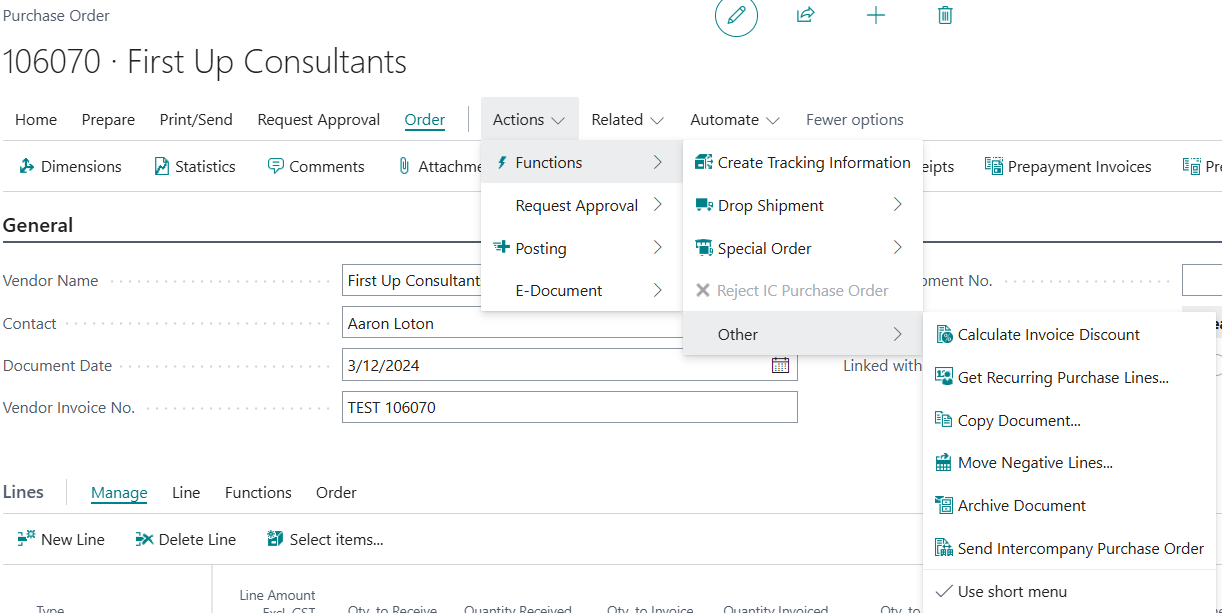Switch to Request Approval tab in ribbon
Viewport: 1222px width, 613px height.
pos(319,120)
